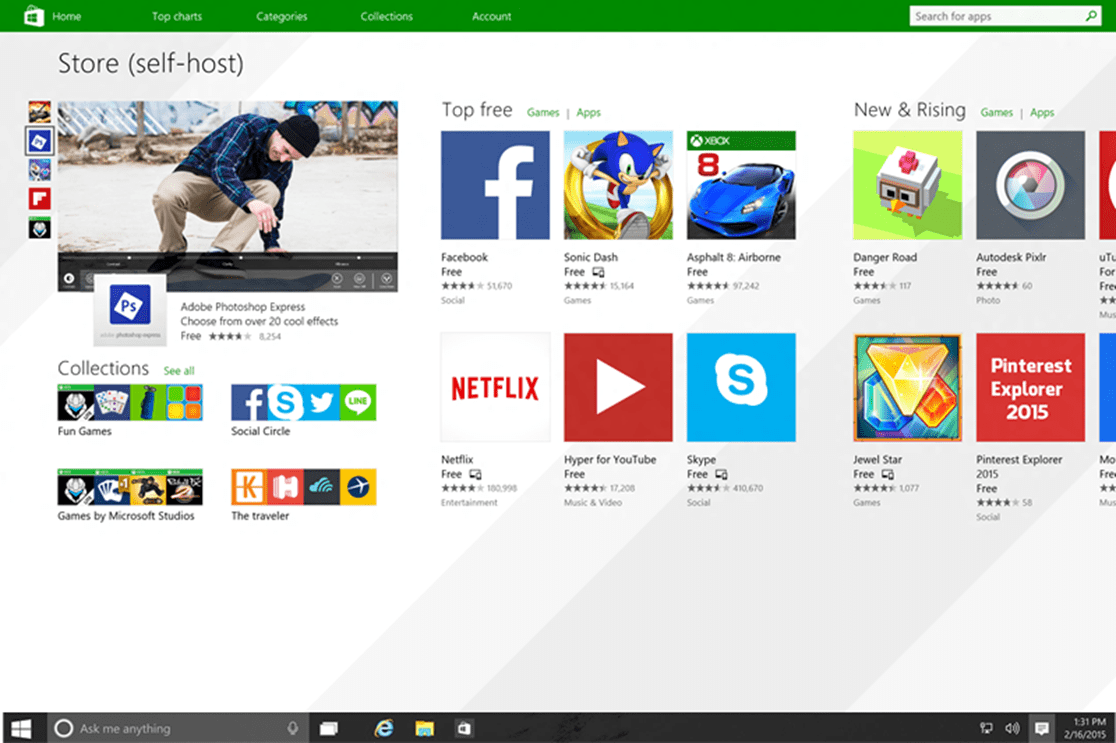Go to the Top charts menu
Image resolution: width=1116 pixels, height=743 pixels.
pyautogui.click(x=176, y=16)
